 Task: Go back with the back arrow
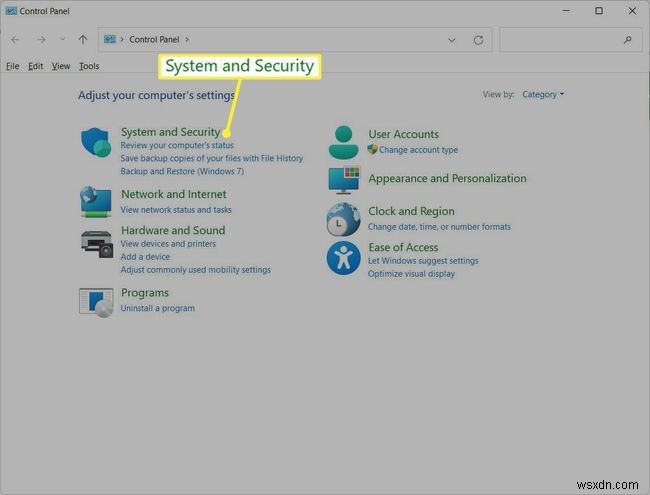click(x=15, y=40)
